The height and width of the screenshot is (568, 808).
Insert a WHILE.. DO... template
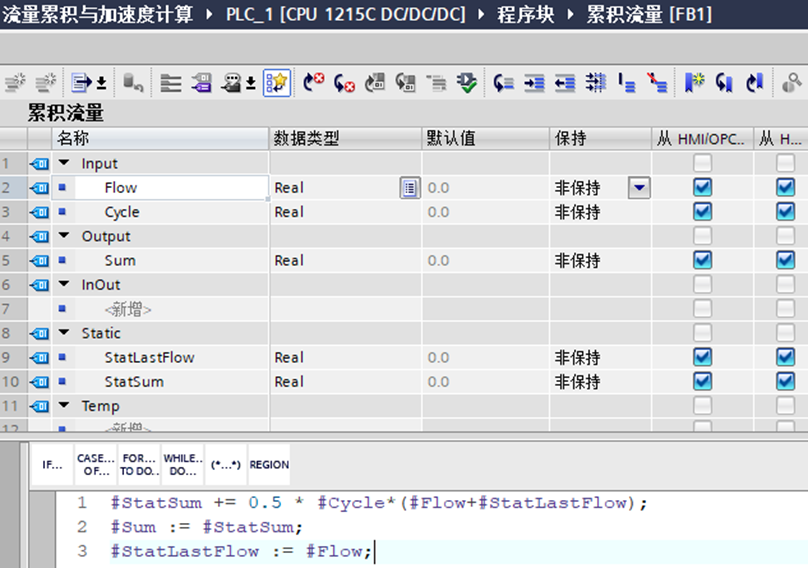click(183, 464)
